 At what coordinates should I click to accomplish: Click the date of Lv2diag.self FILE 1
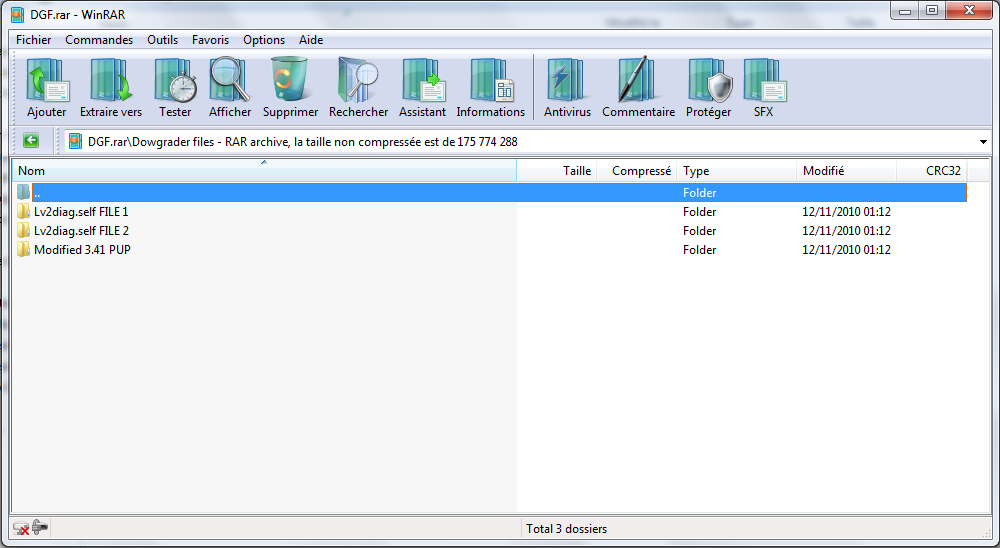click(x=846, y=212)
